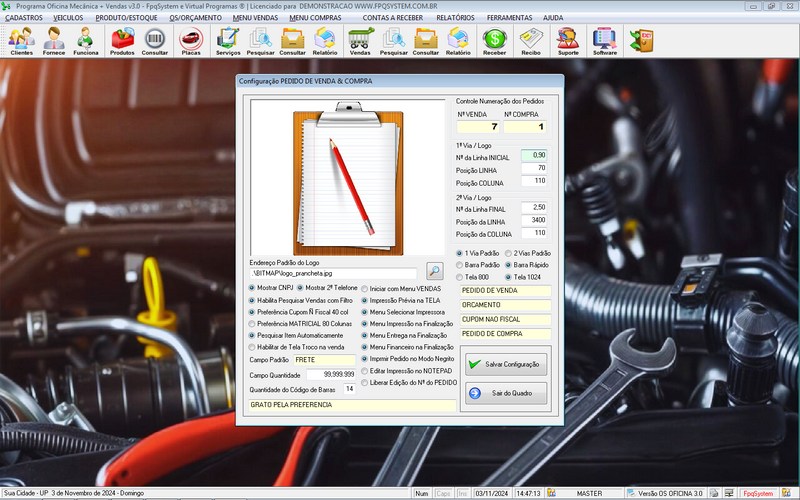Open the Clientes toolbar icon

pos(21,40)
